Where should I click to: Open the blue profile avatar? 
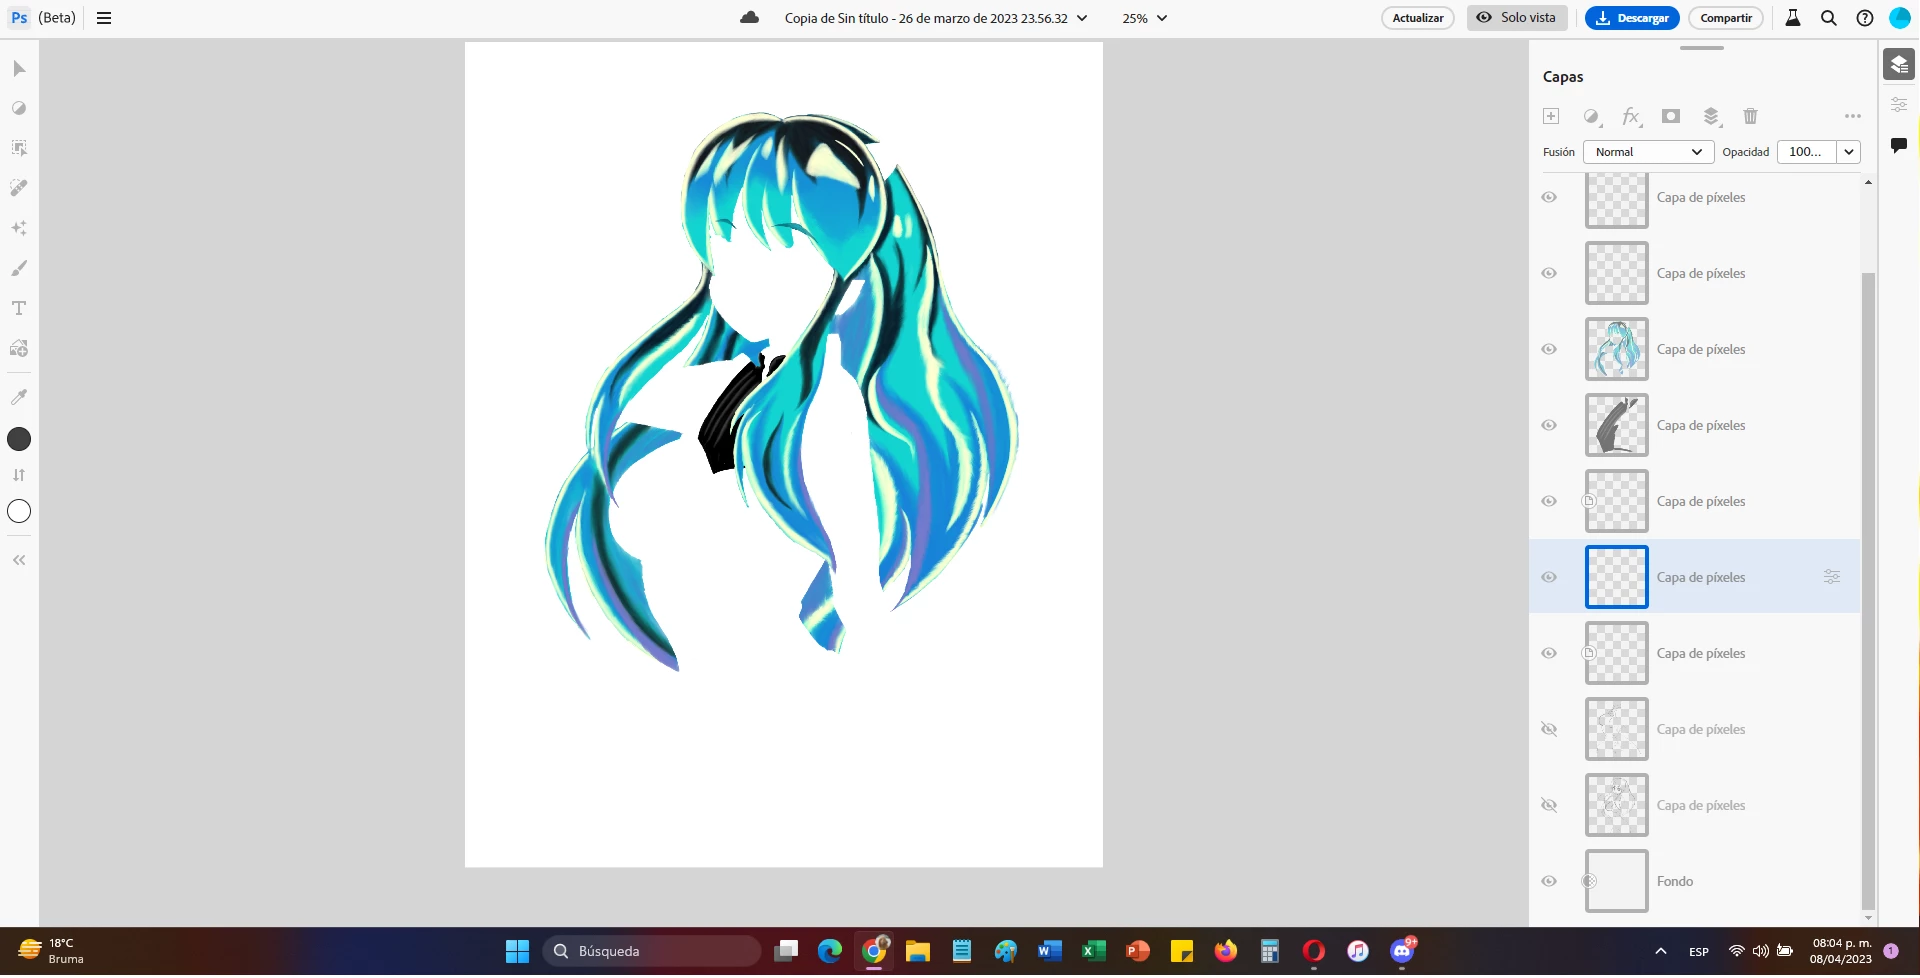[x=1900, y=18]
